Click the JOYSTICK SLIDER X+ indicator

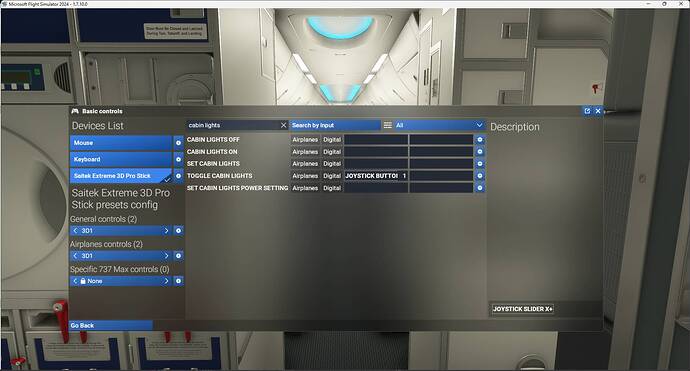522,309
